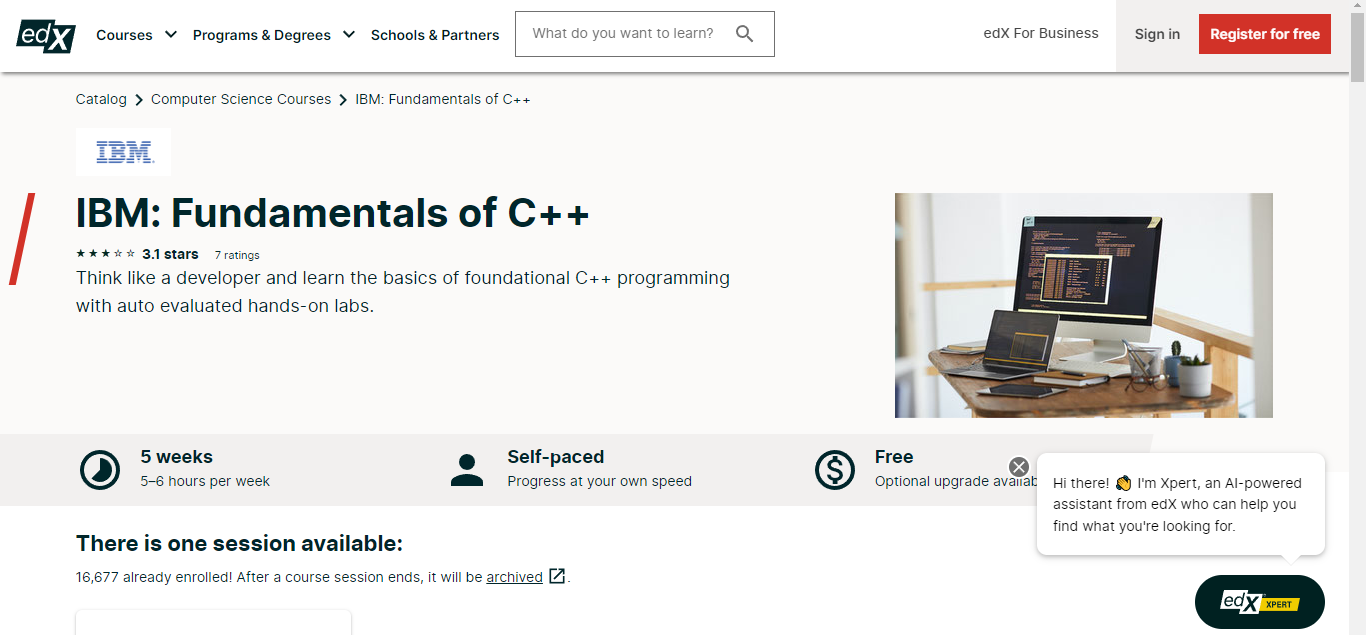Image resolution: width=1366 pixels, height=635 pixels.
Task: Open the IBM partner logo
Action: pos(124,152)
